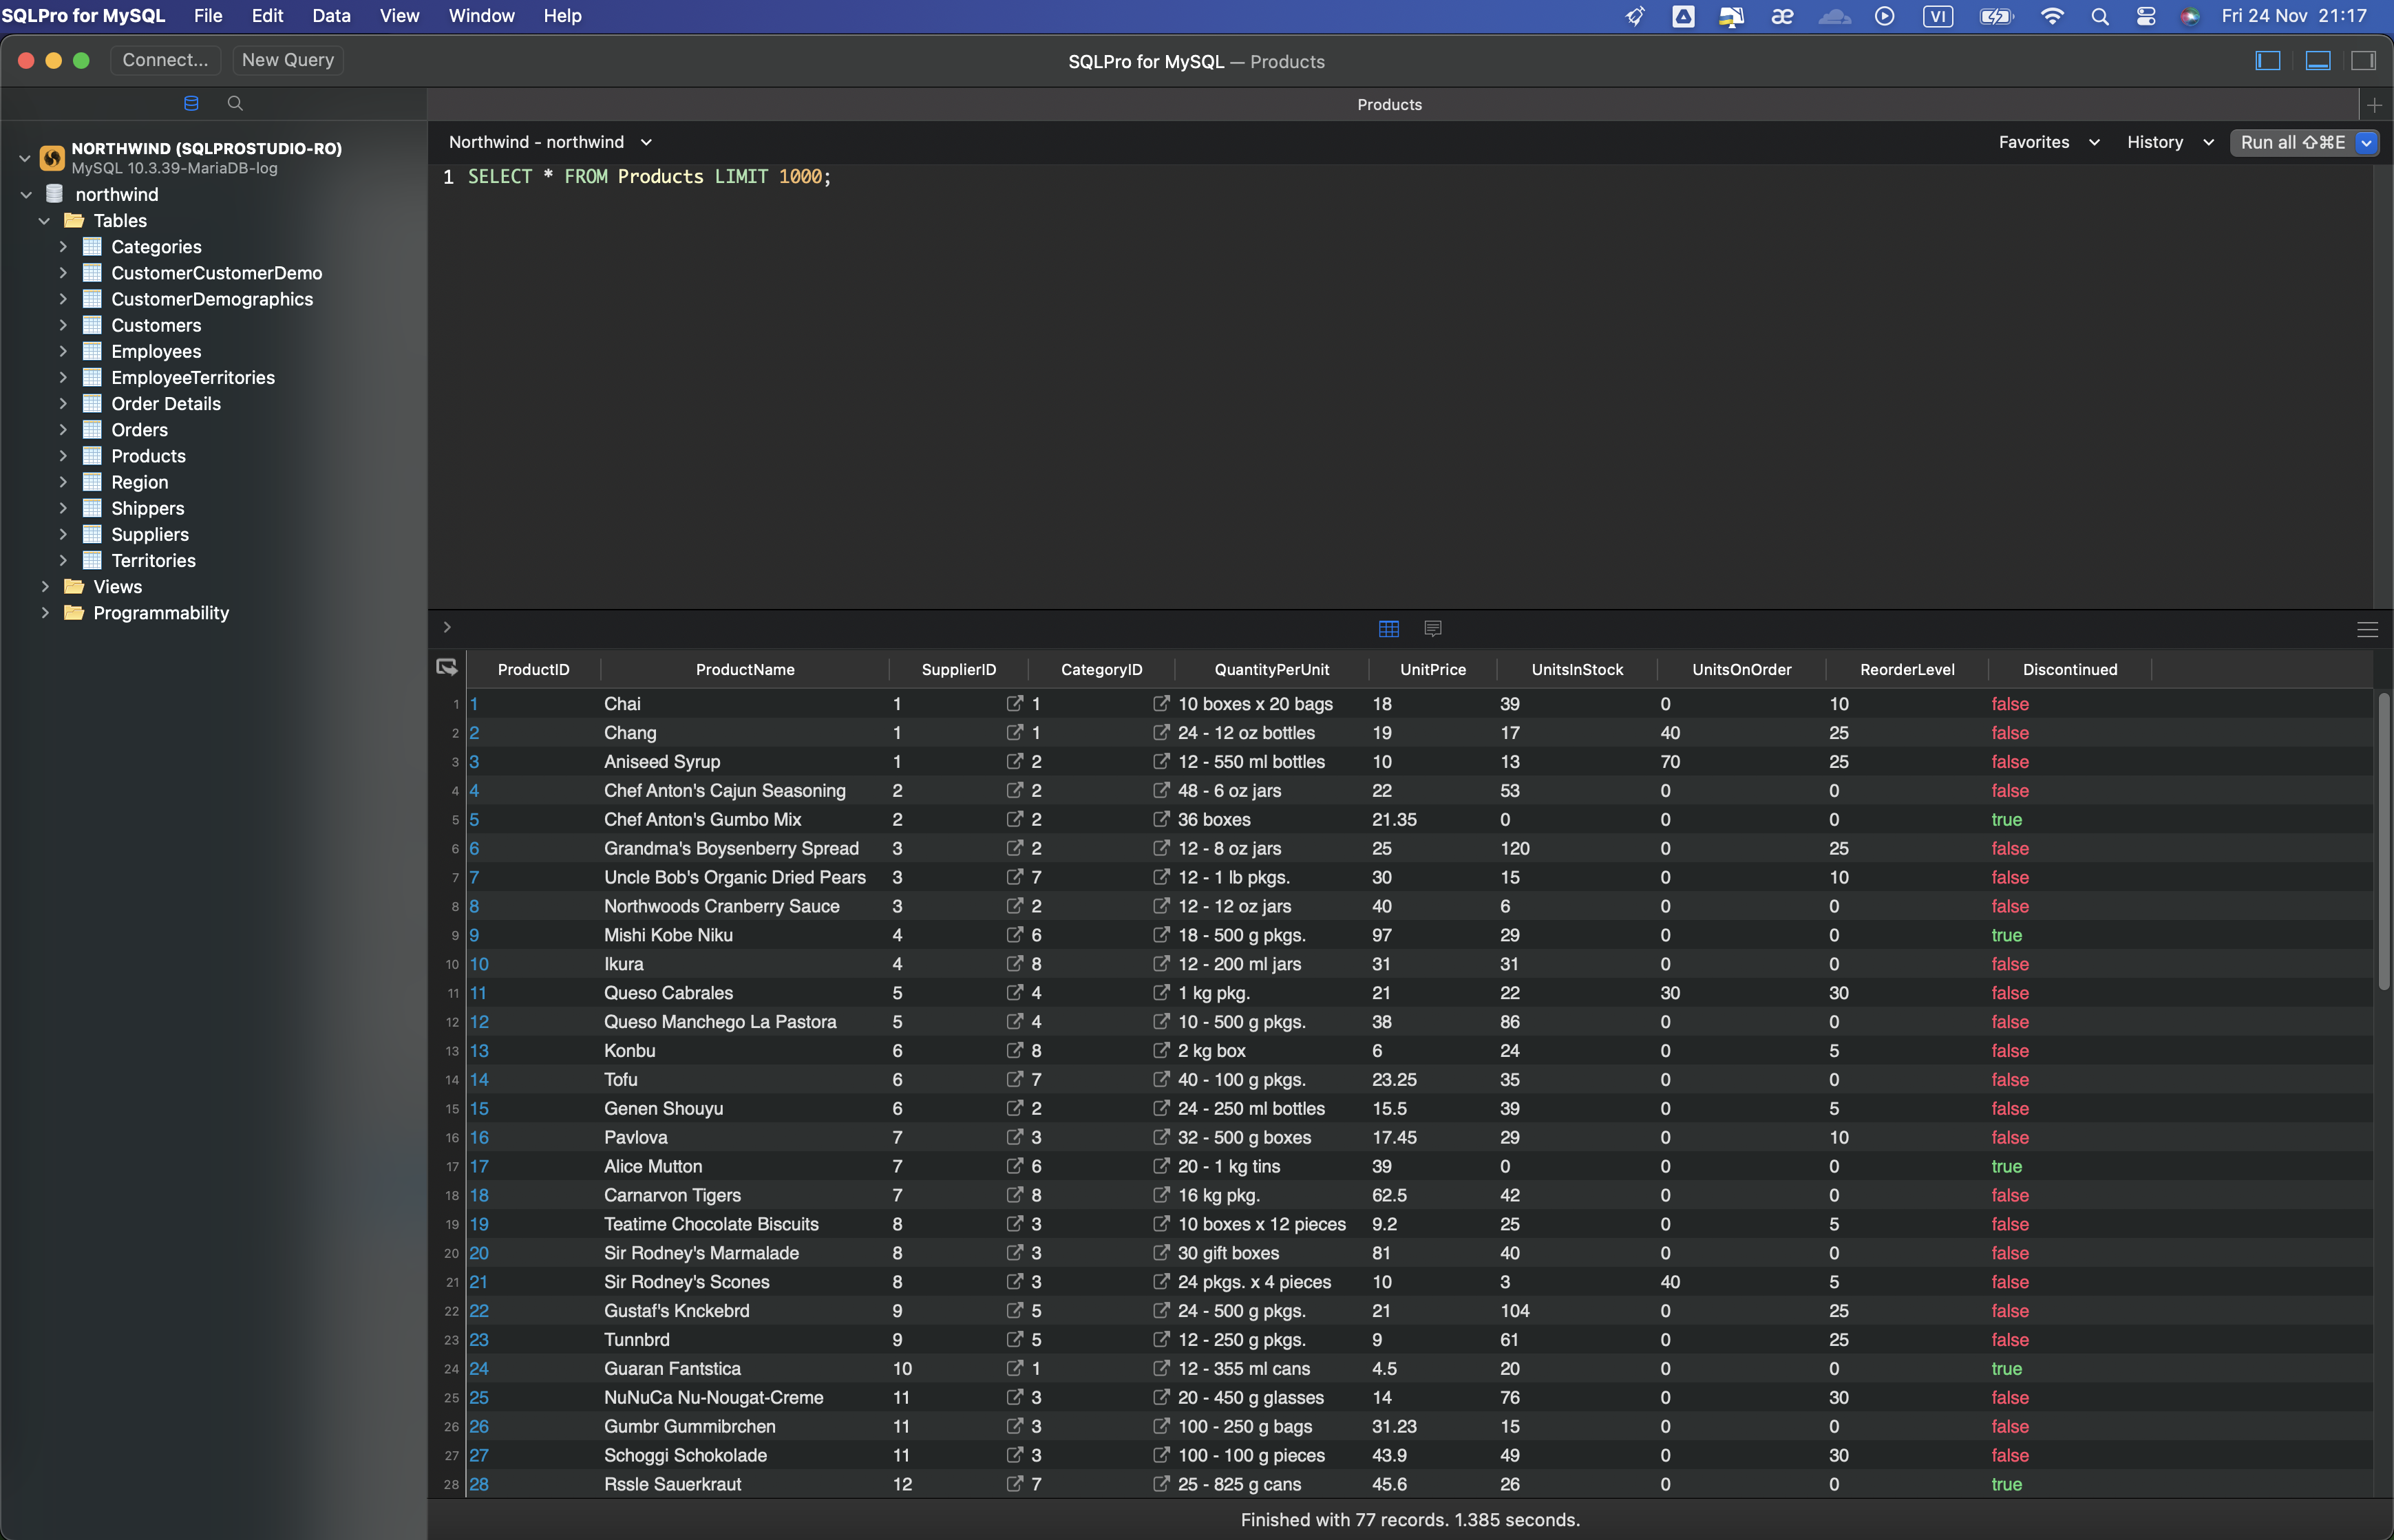Open the Creative Cloud menu bar icon
This screenshot has width=2394, height=1540.
pyautogui.click(x=1834, y=16)
